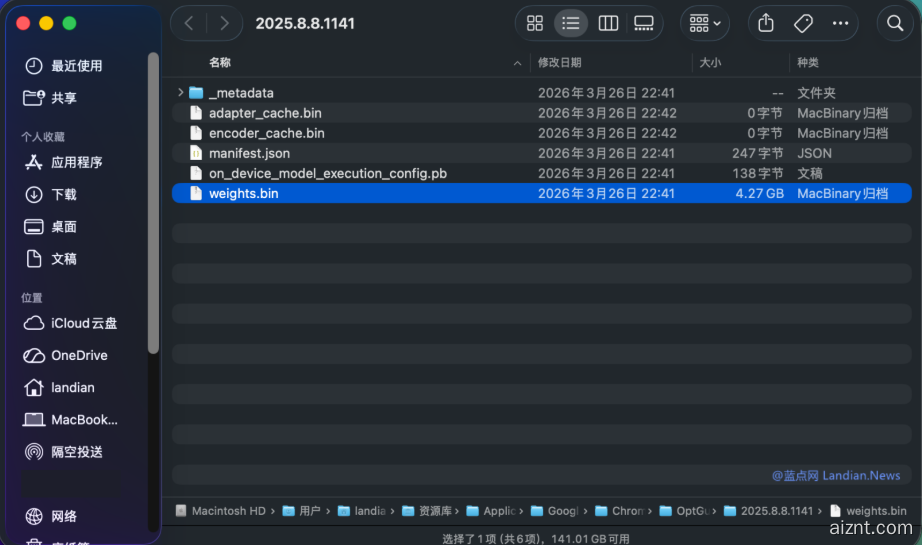Click landia folder in the path bar
The width and height of the screenshot is (923, 545).
pyautogui.click(x=362, y=511)
